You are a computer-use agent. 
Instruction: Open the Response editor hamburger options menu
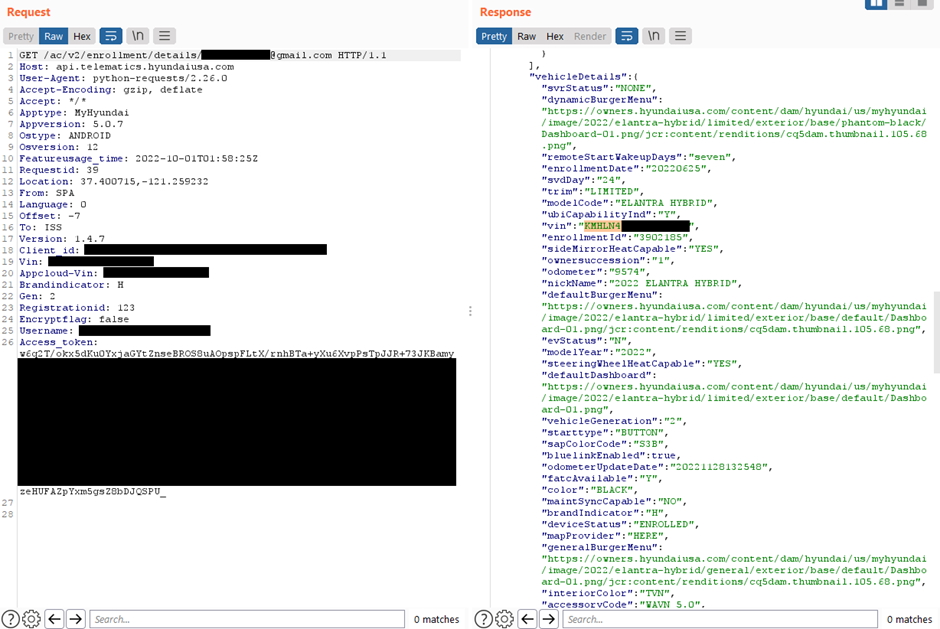678,35
